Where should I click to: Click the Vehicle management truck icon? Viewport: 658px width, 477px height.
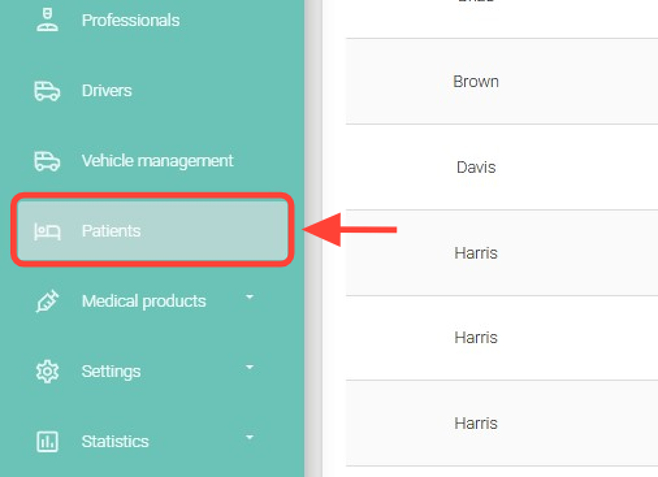pos(47,161)
